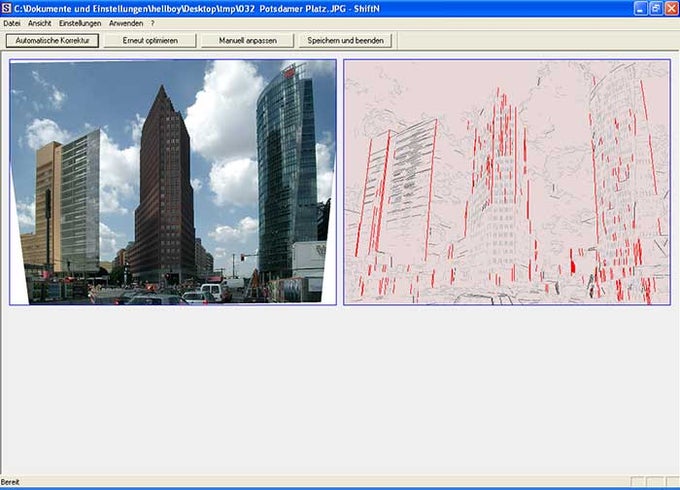The width and height of the screenshot is (680, 490).
Task: Restore down the ShiftN window
Action: pos(656,8)
